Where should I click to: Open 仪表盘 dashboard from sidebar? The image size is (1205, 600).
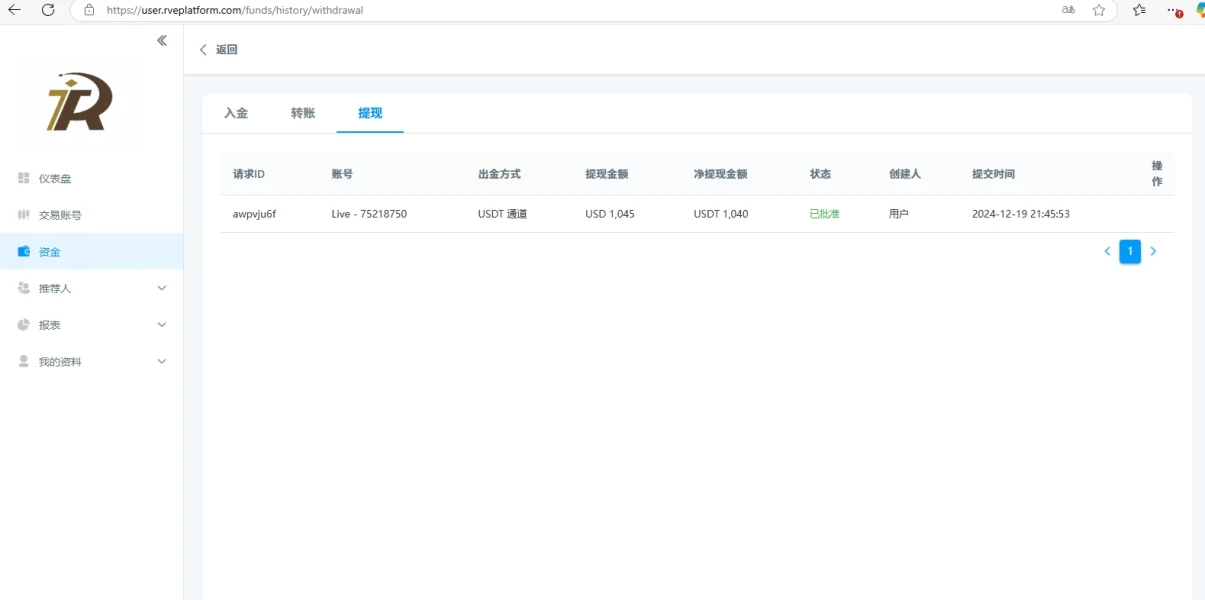tap(54, 179)
